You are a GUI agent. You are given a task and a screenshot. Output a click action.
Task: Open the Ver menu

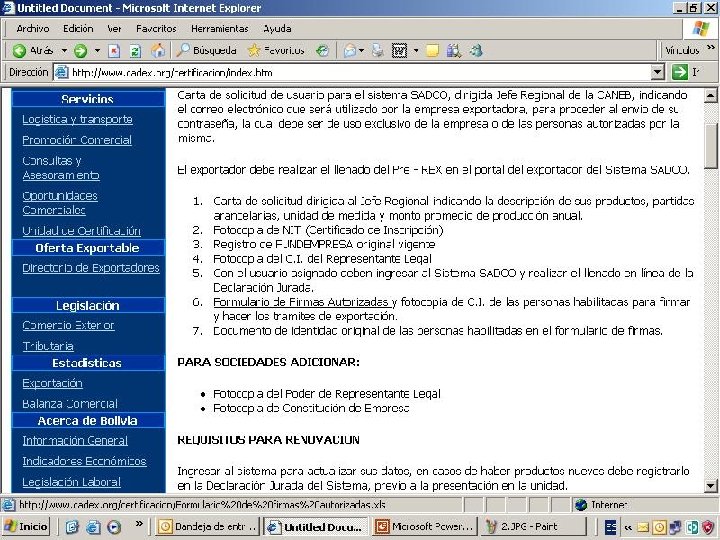coord(114,28)
